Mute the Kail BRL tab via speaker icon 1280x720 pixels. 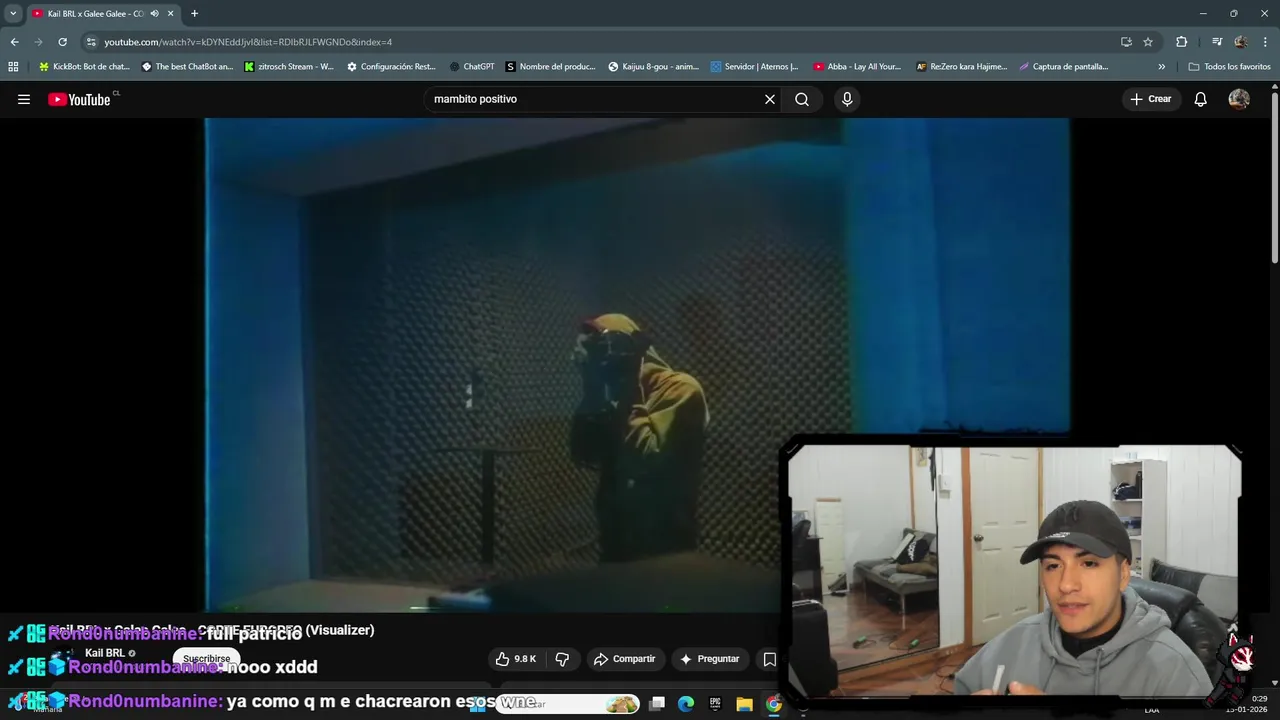coord(154,14)
